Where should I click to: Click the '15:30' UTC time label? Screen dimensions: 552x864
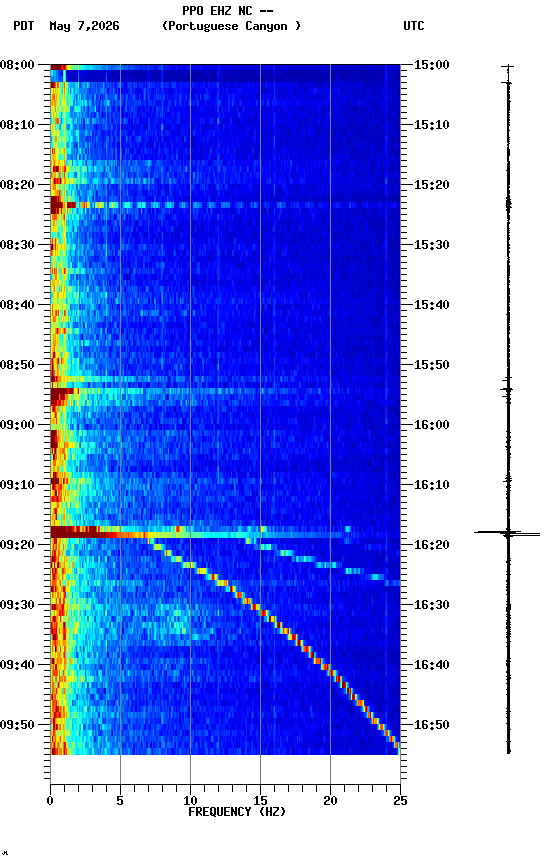(432, 245)
